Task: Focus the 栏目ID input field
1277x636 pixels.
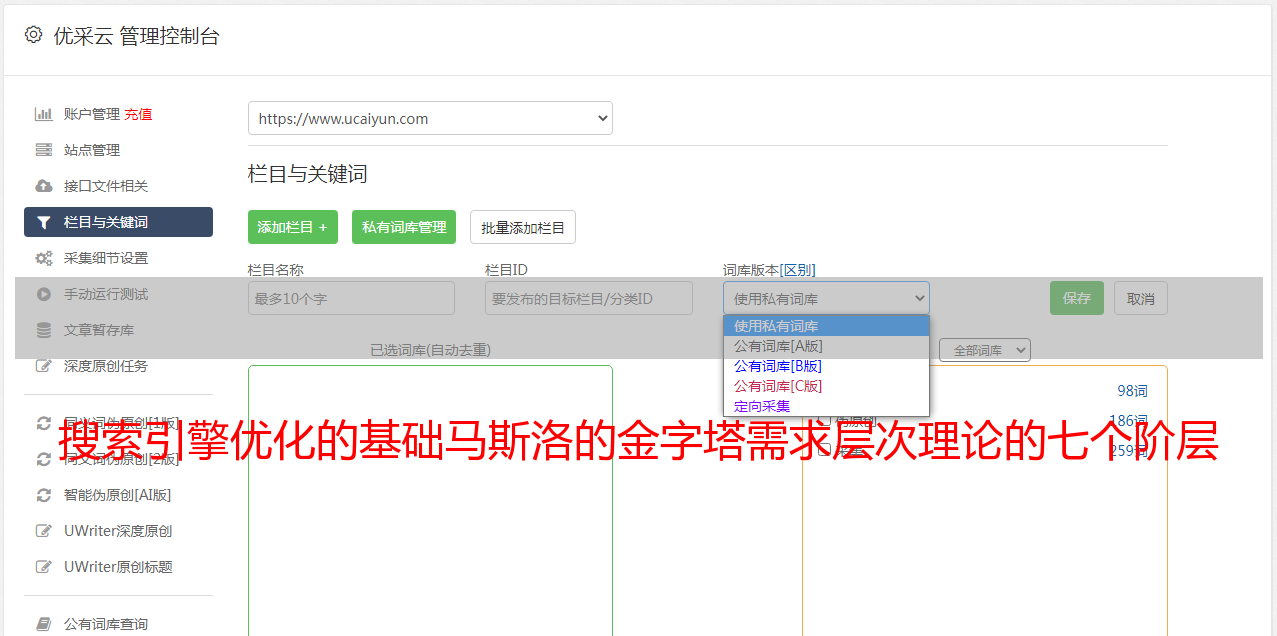Action: [589, 298]
